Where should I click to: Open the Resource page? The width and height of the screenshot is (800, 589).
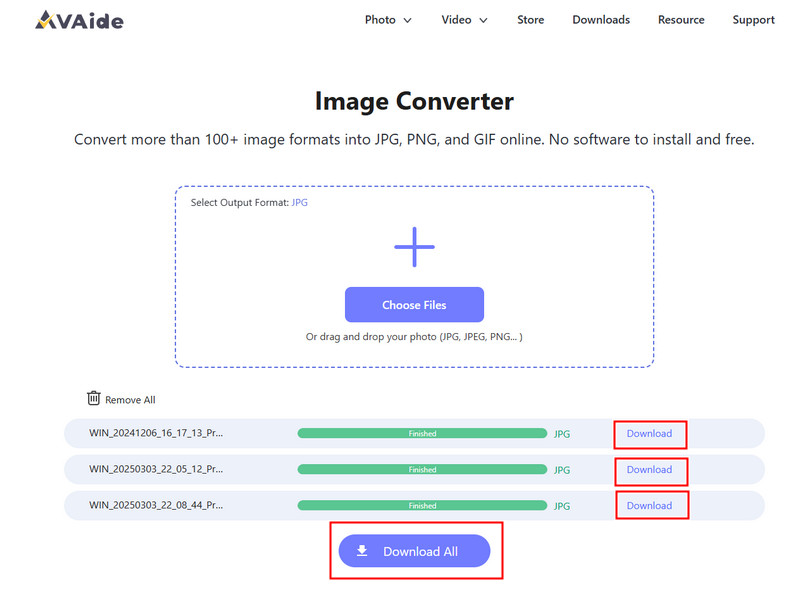pyautogui.click(x=681, y=20)
